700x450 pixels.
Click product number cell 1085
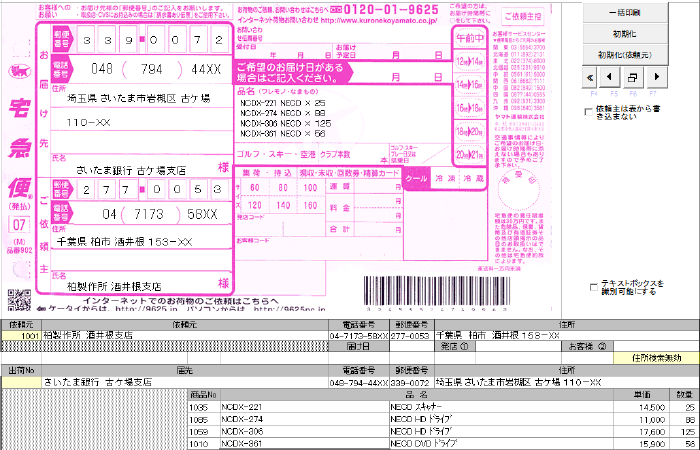pyautogui.click(x=204, y=419)
